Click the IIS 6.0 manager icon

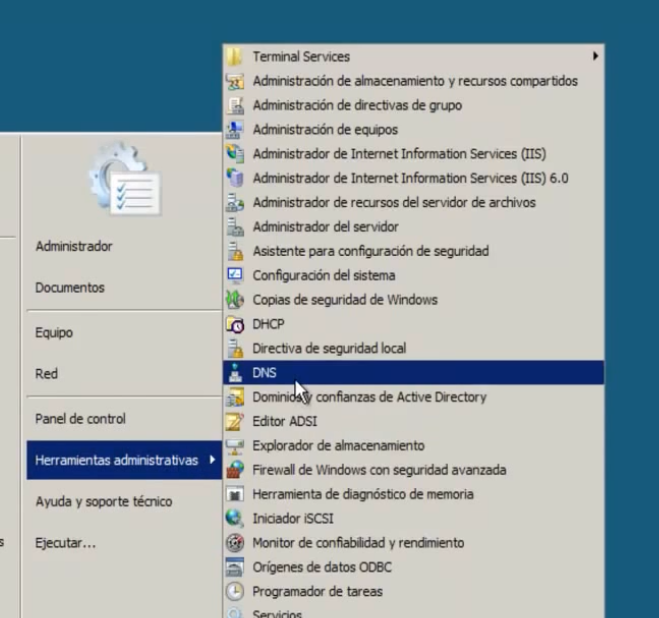tap(235, 178)
